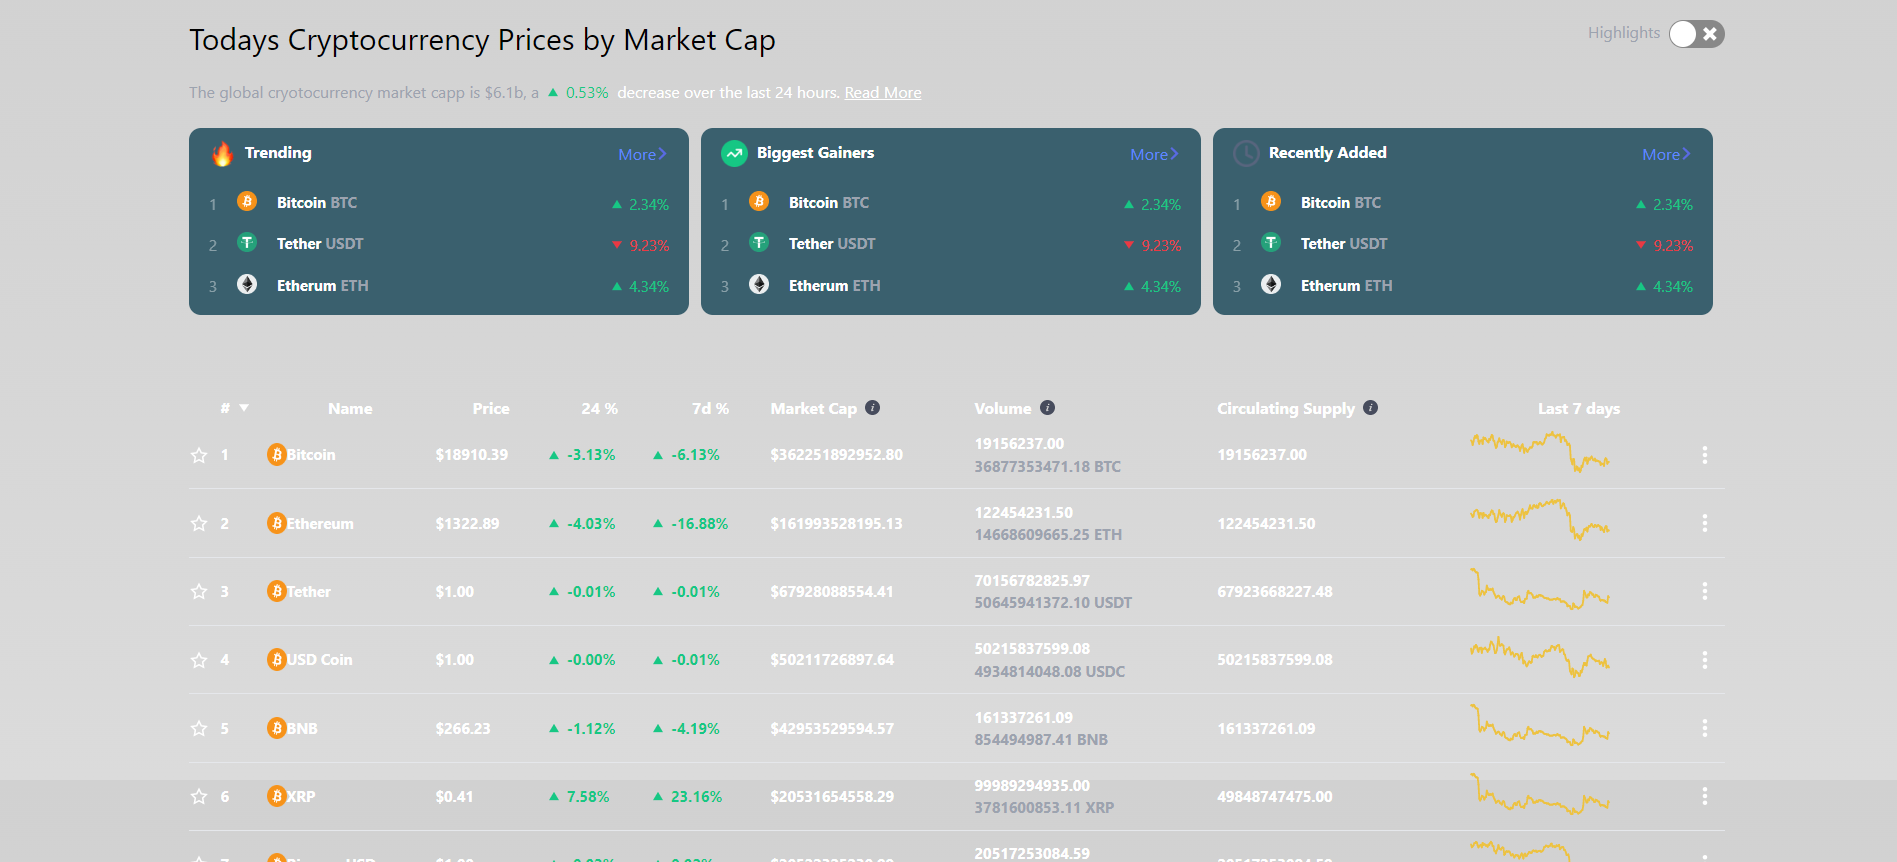
Task: Open the USD Coin row options menu
Action: point(1704,660)
